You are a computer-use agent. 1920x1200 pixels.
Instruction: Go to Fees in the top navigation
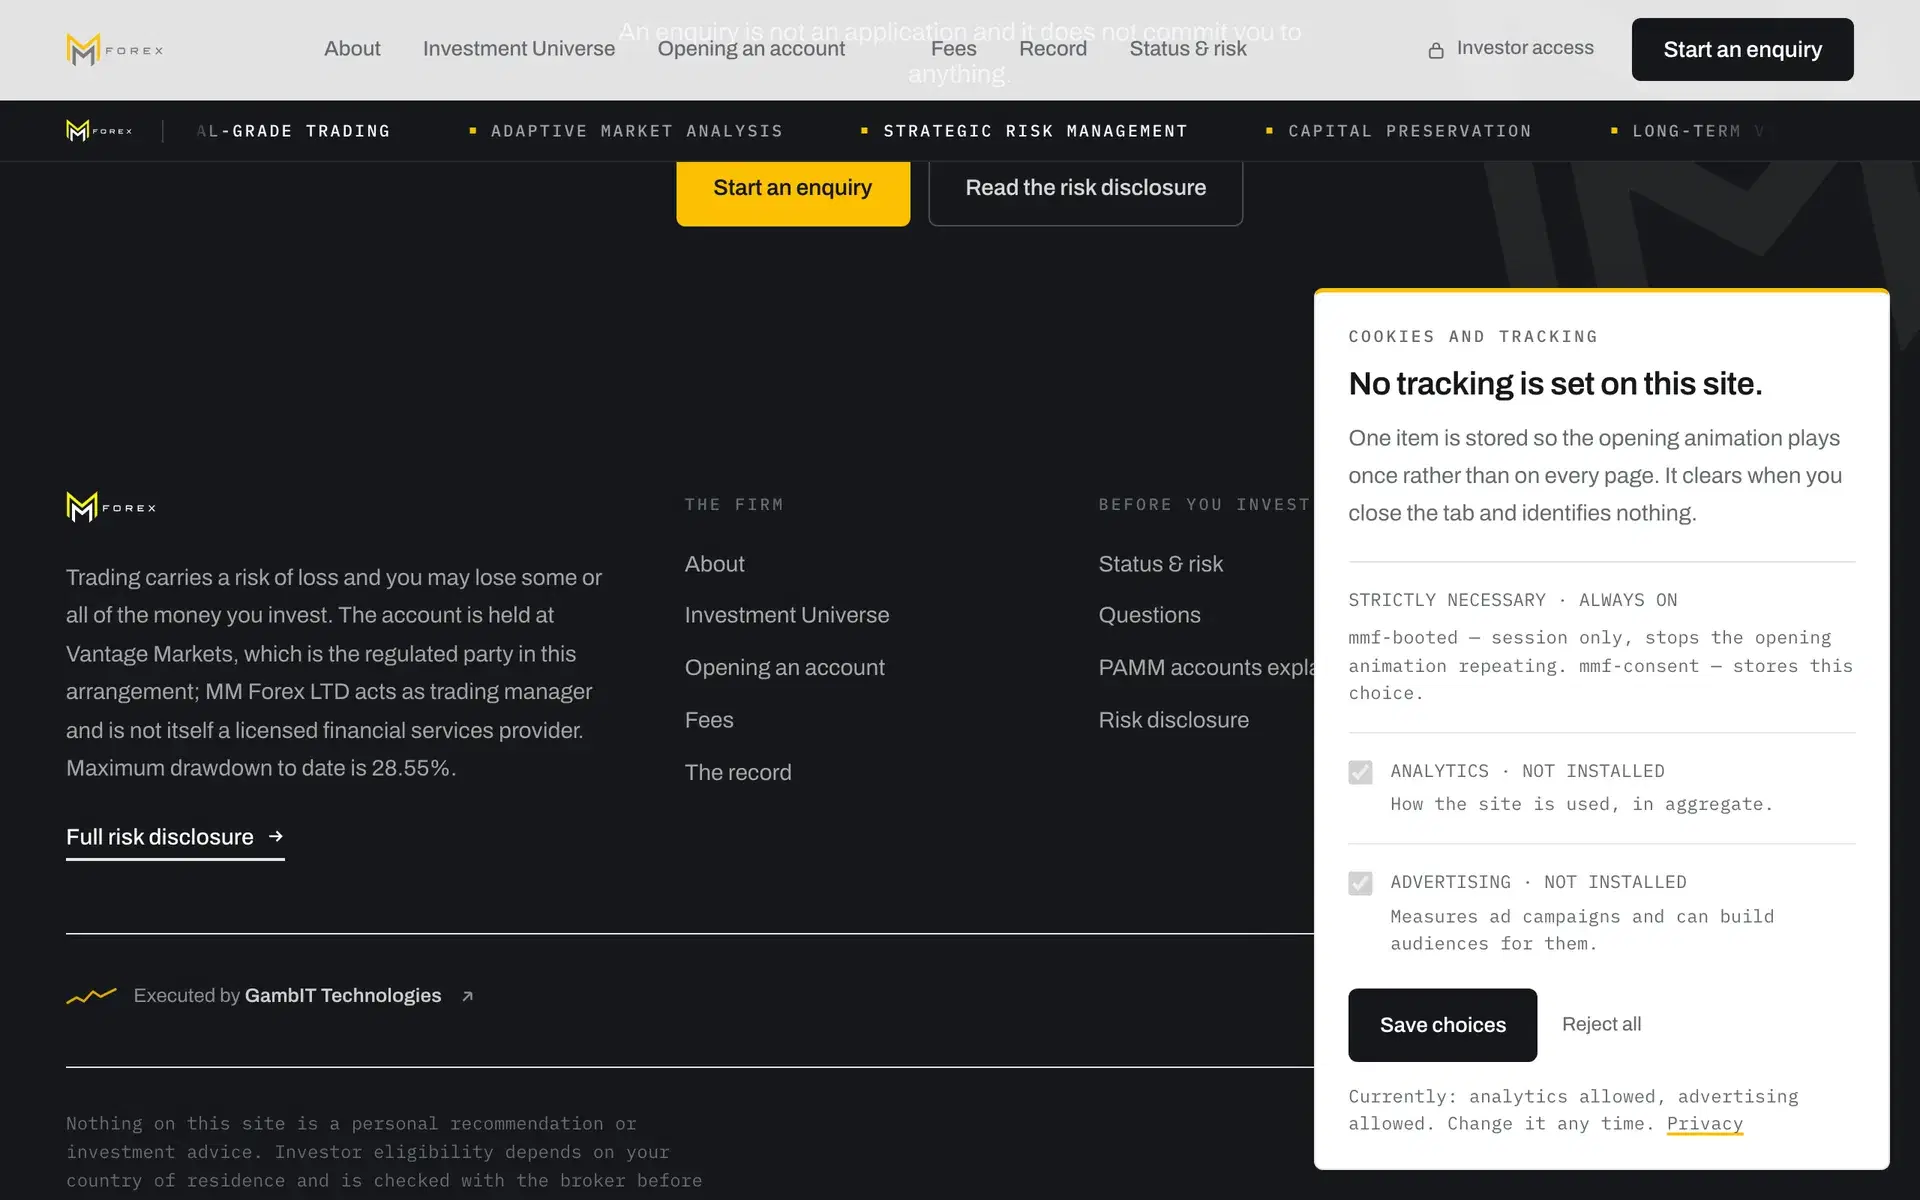(953, 49)
